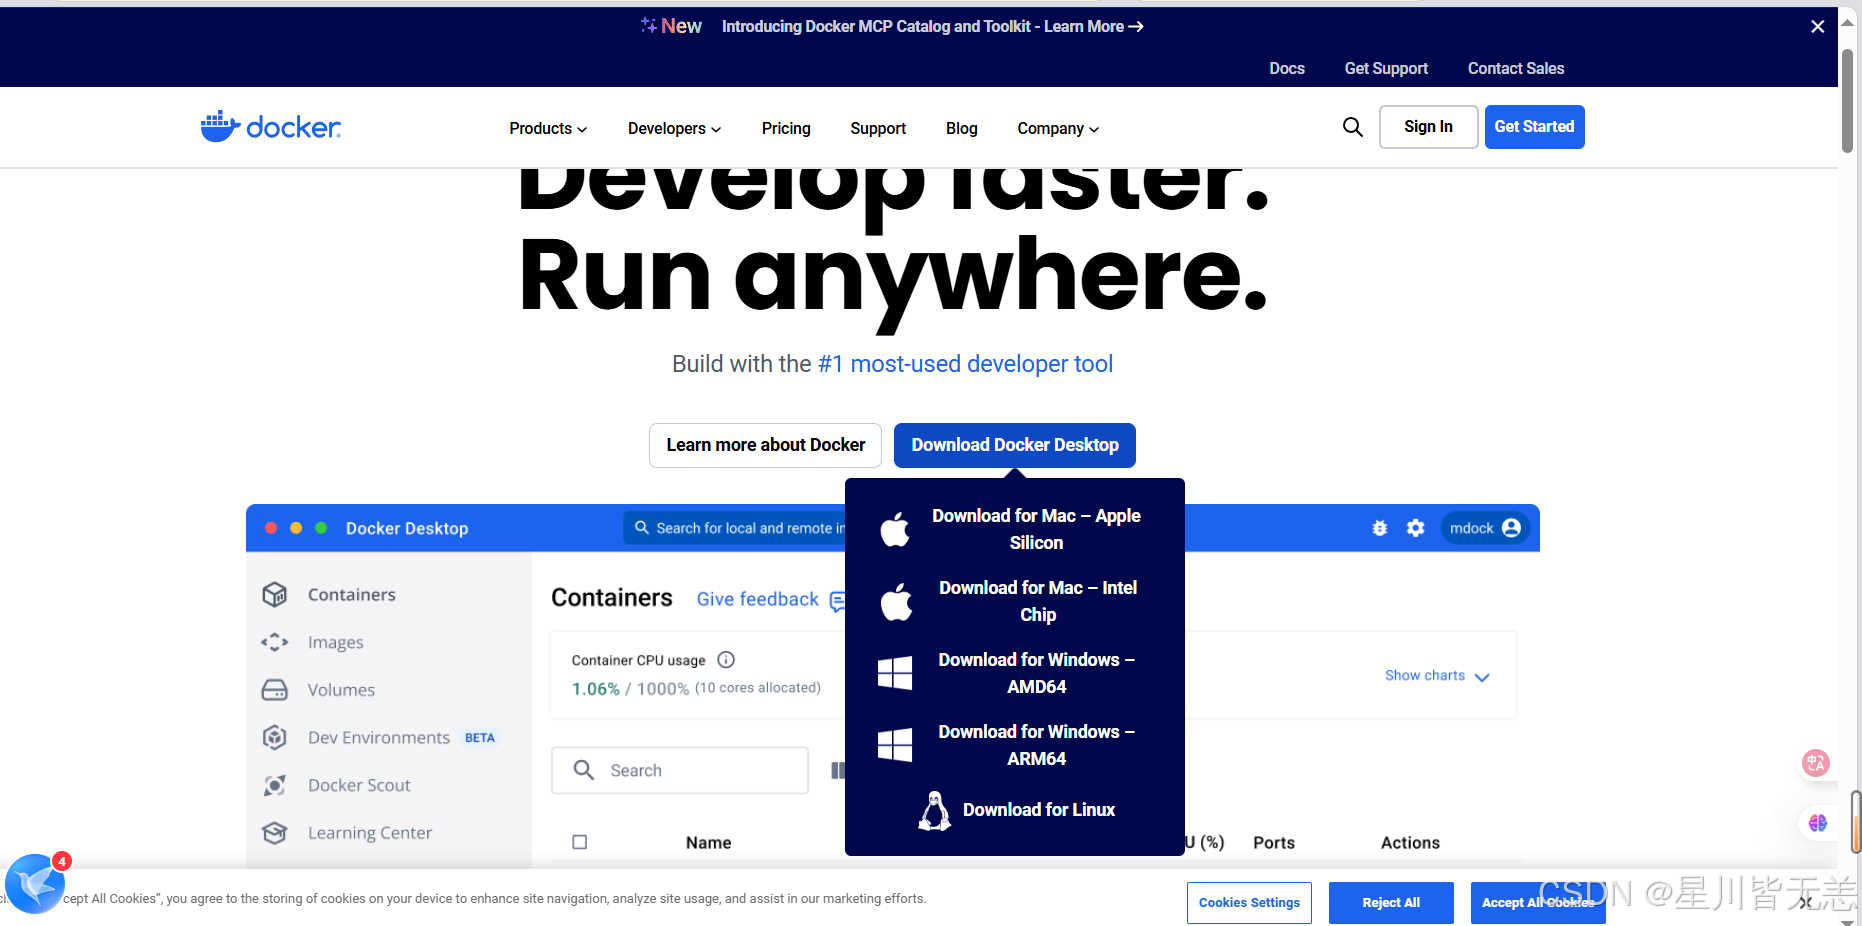The height and width of the screenshot is (926, 1862).
Task: Click the translate extension icon on right edge
Action: click(x=1816, y=763)
